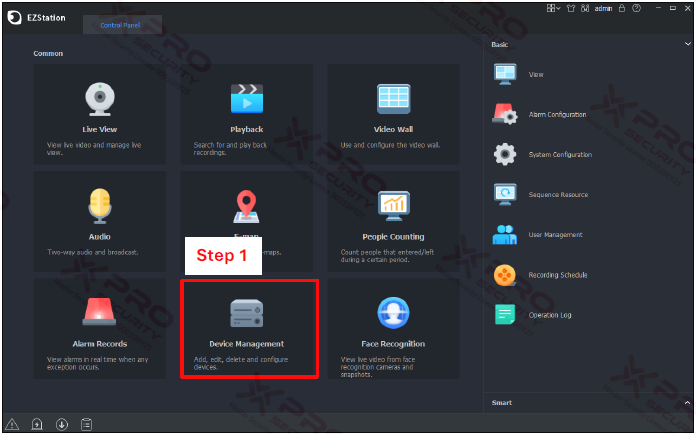696x434 pixels.
Task: Click 'Add, edit, delete and configure devices.' text
Action: 241,363
